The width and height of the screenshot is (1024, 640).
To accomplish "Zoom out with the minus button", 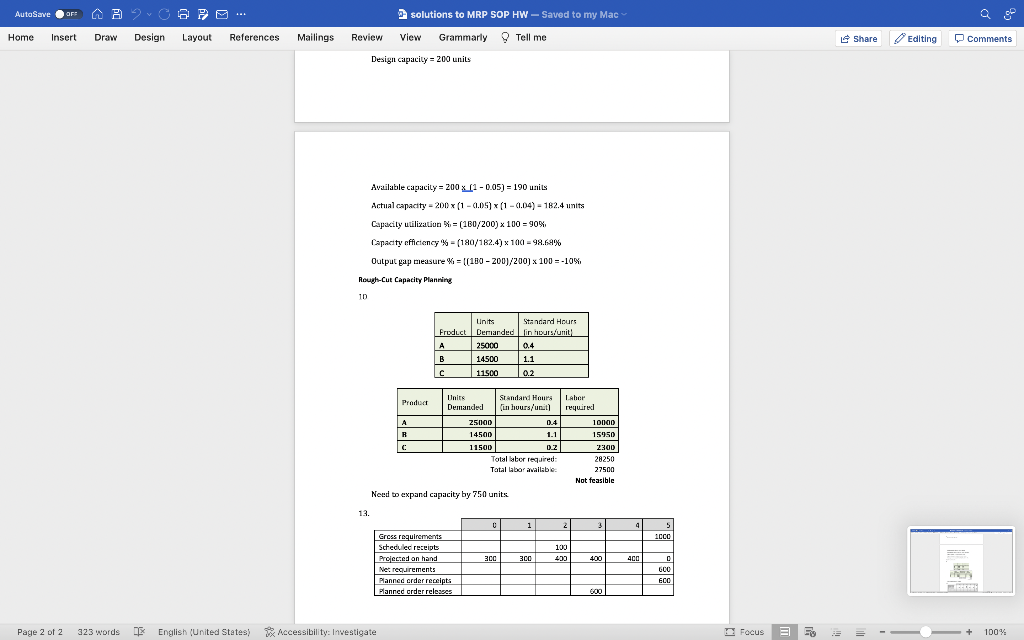I will click(x=882, y=632).
